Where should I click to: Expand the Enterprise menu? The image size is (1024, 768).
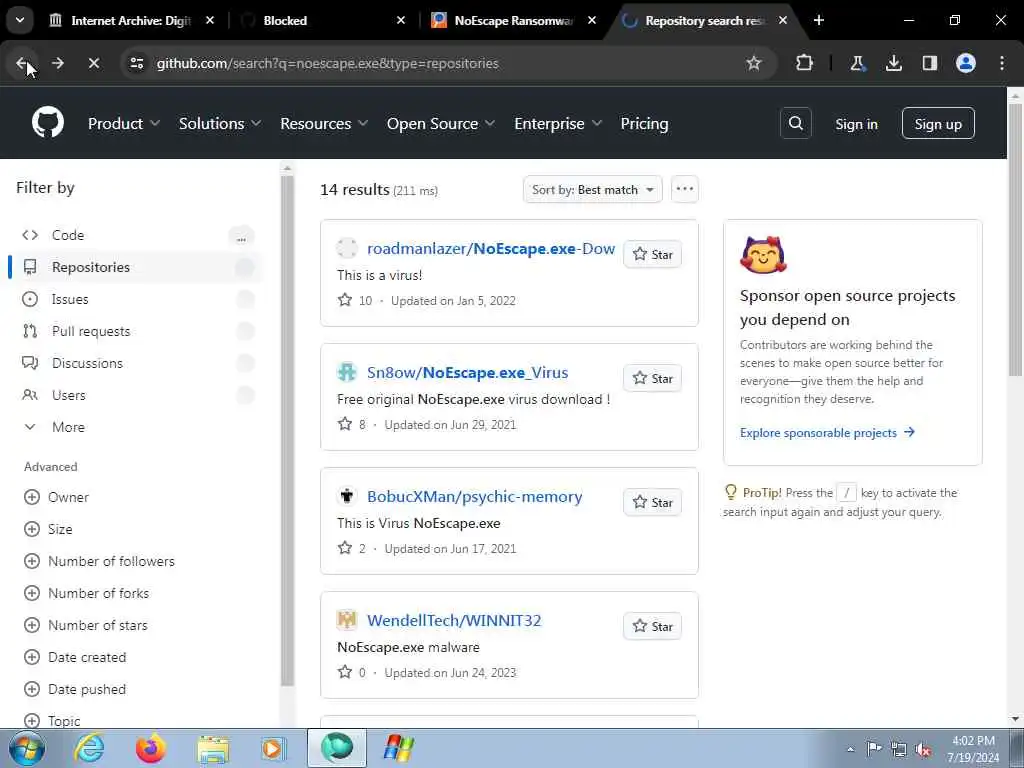point(558,123)
